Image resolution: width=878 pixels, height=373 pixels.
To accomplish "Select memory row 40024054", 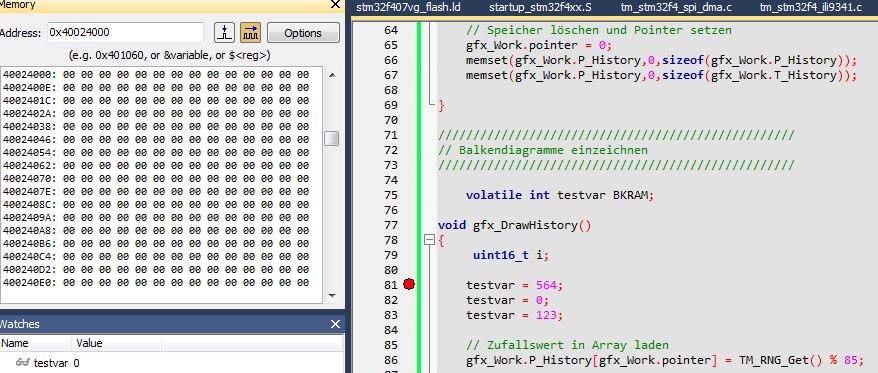I will (156, 152).
